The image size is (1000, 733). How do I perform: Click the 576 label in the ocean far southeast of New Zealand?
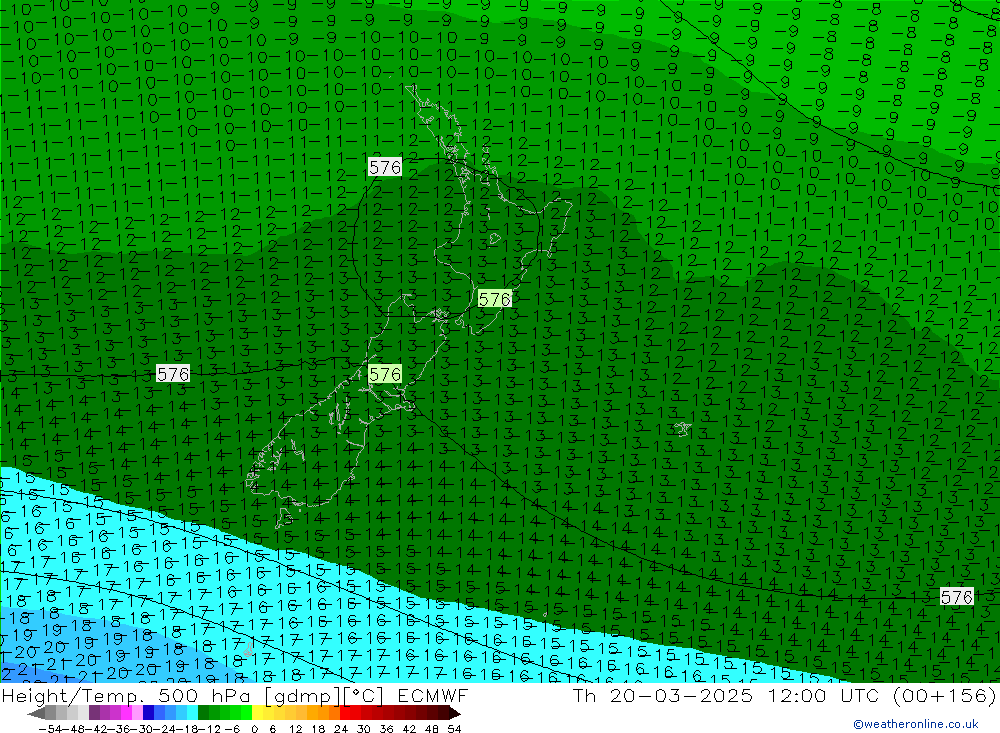957,597
